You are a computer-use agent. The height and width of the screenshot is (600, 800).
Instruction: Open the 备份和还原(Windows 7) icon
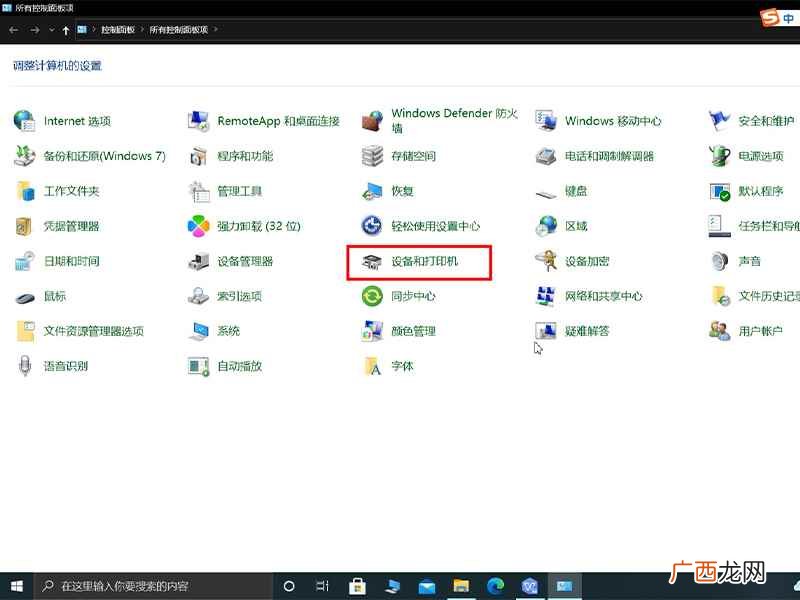(x=24, y=156)
